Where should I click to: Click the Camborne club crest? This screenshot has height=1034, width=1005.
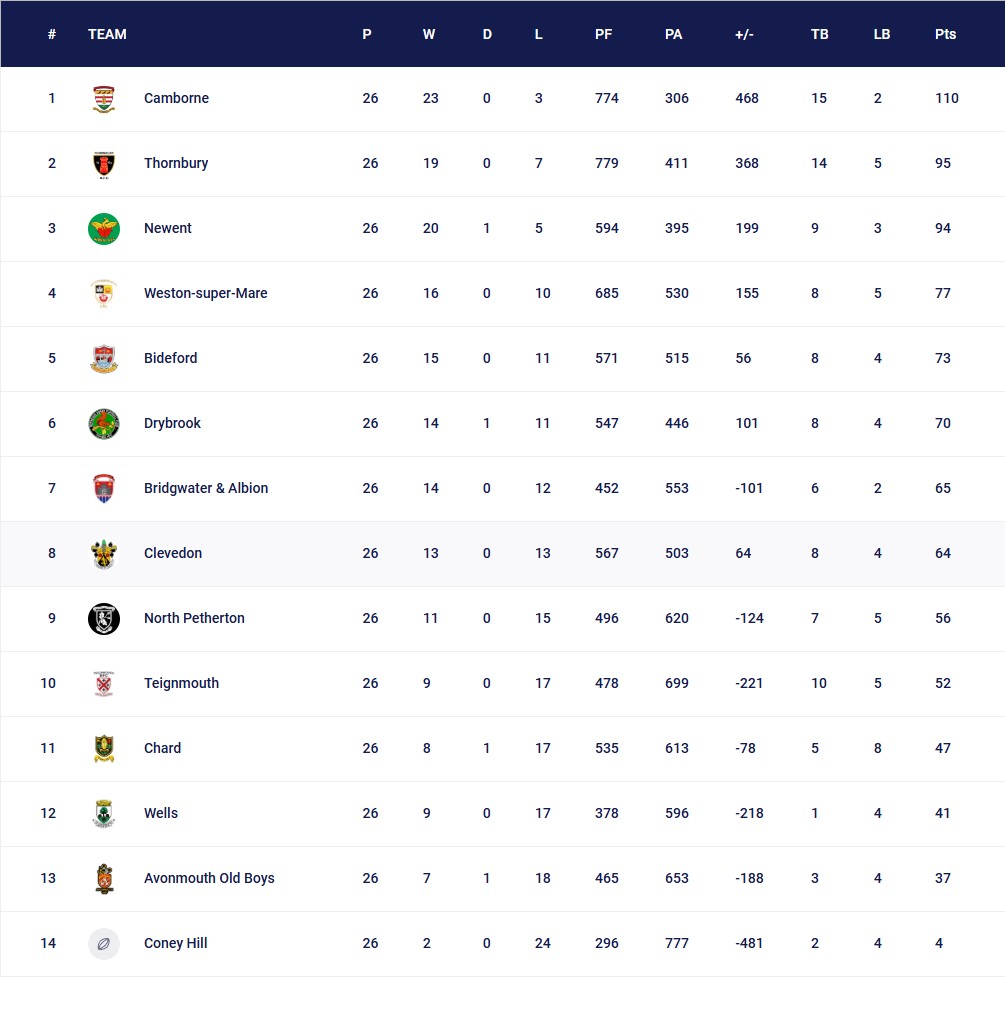(103, 98)
